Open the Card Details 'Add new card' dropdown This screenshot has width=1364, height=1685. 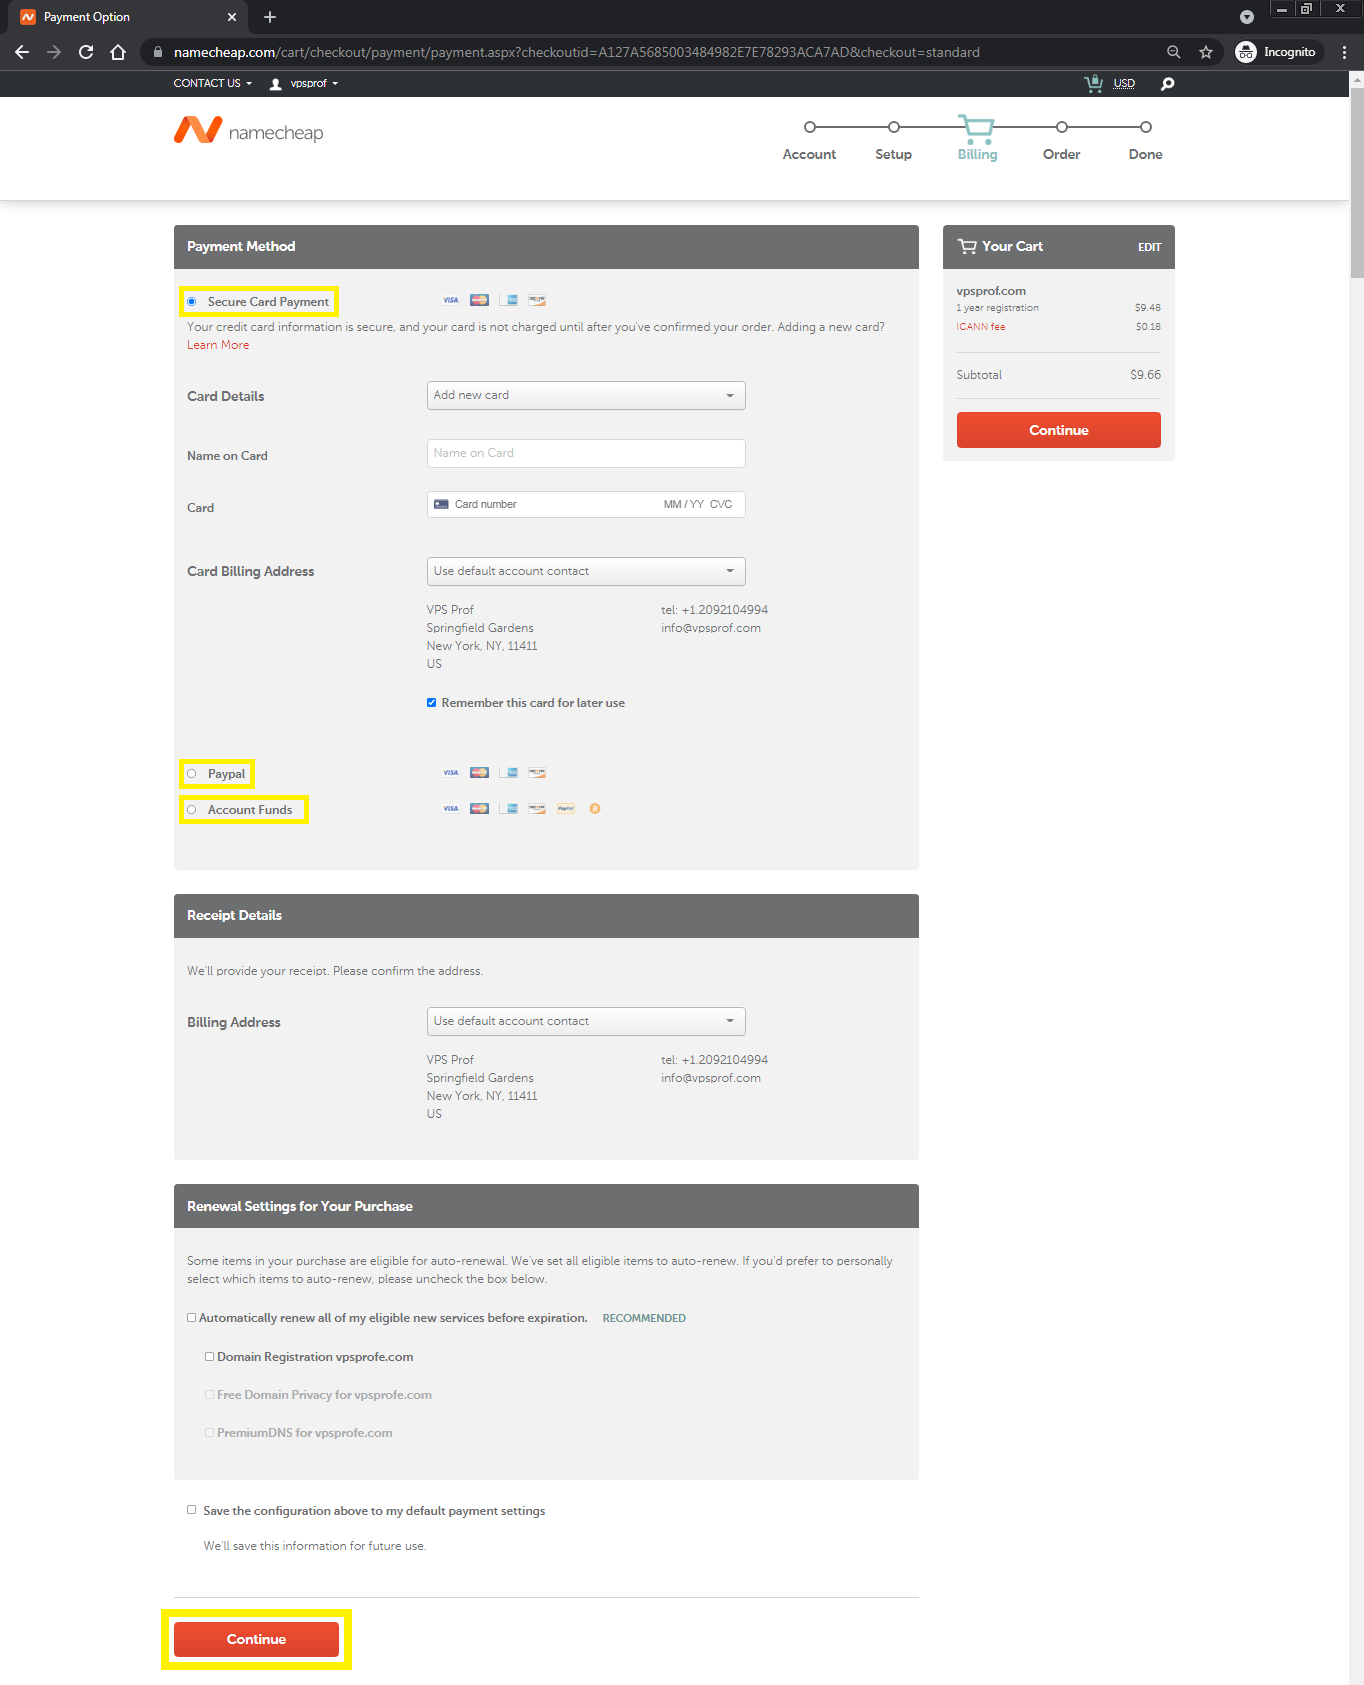click(x=586, y=395)
